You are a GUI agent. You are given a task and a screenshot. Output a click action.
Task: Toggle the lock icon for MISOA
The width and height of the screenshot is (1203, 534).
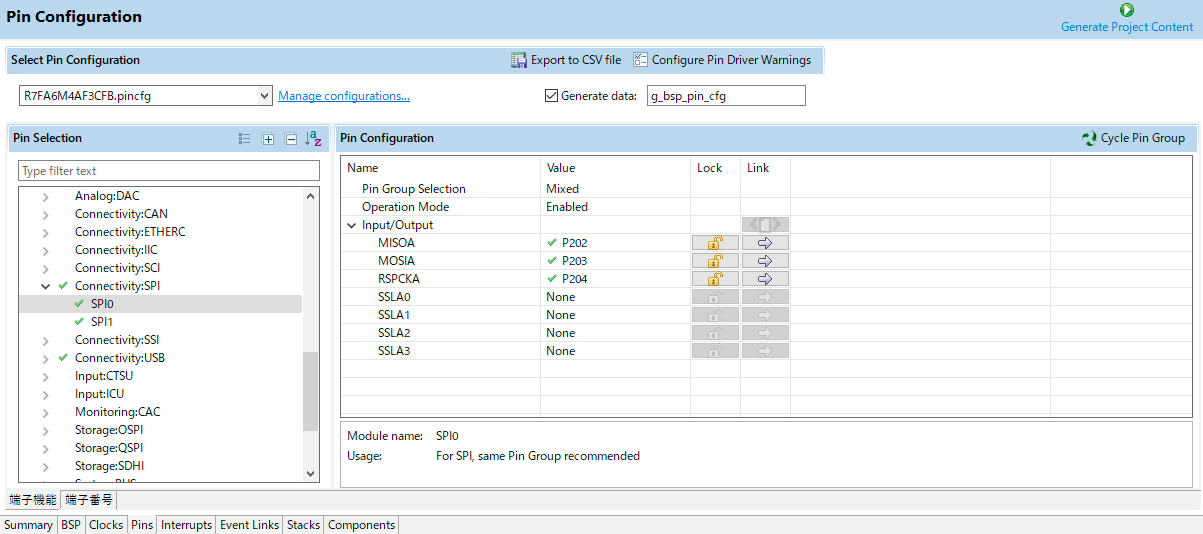point(715,243)
